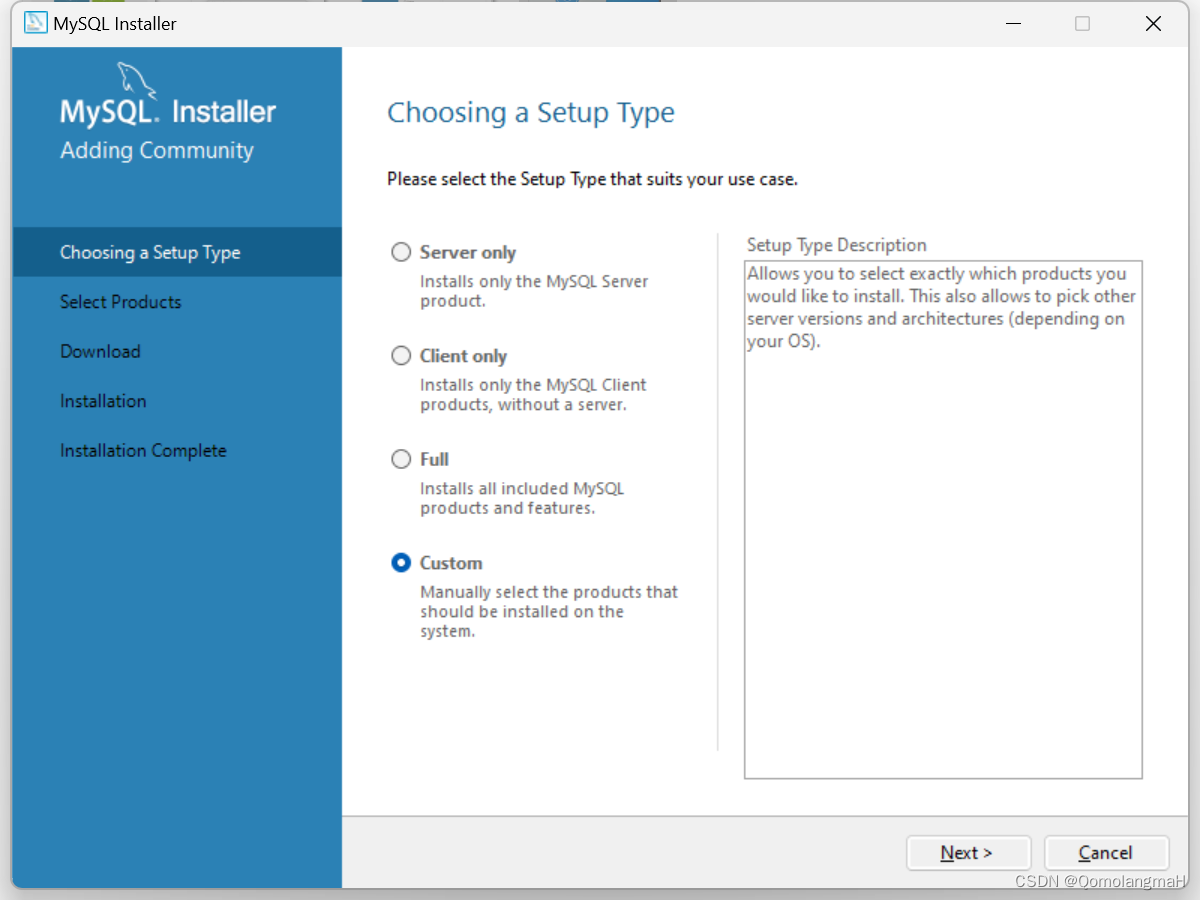Click 'Manually select the products' description text
The width and height of the screenshot is (1200, 900).
pyautogui.click(x=549, y=611)
